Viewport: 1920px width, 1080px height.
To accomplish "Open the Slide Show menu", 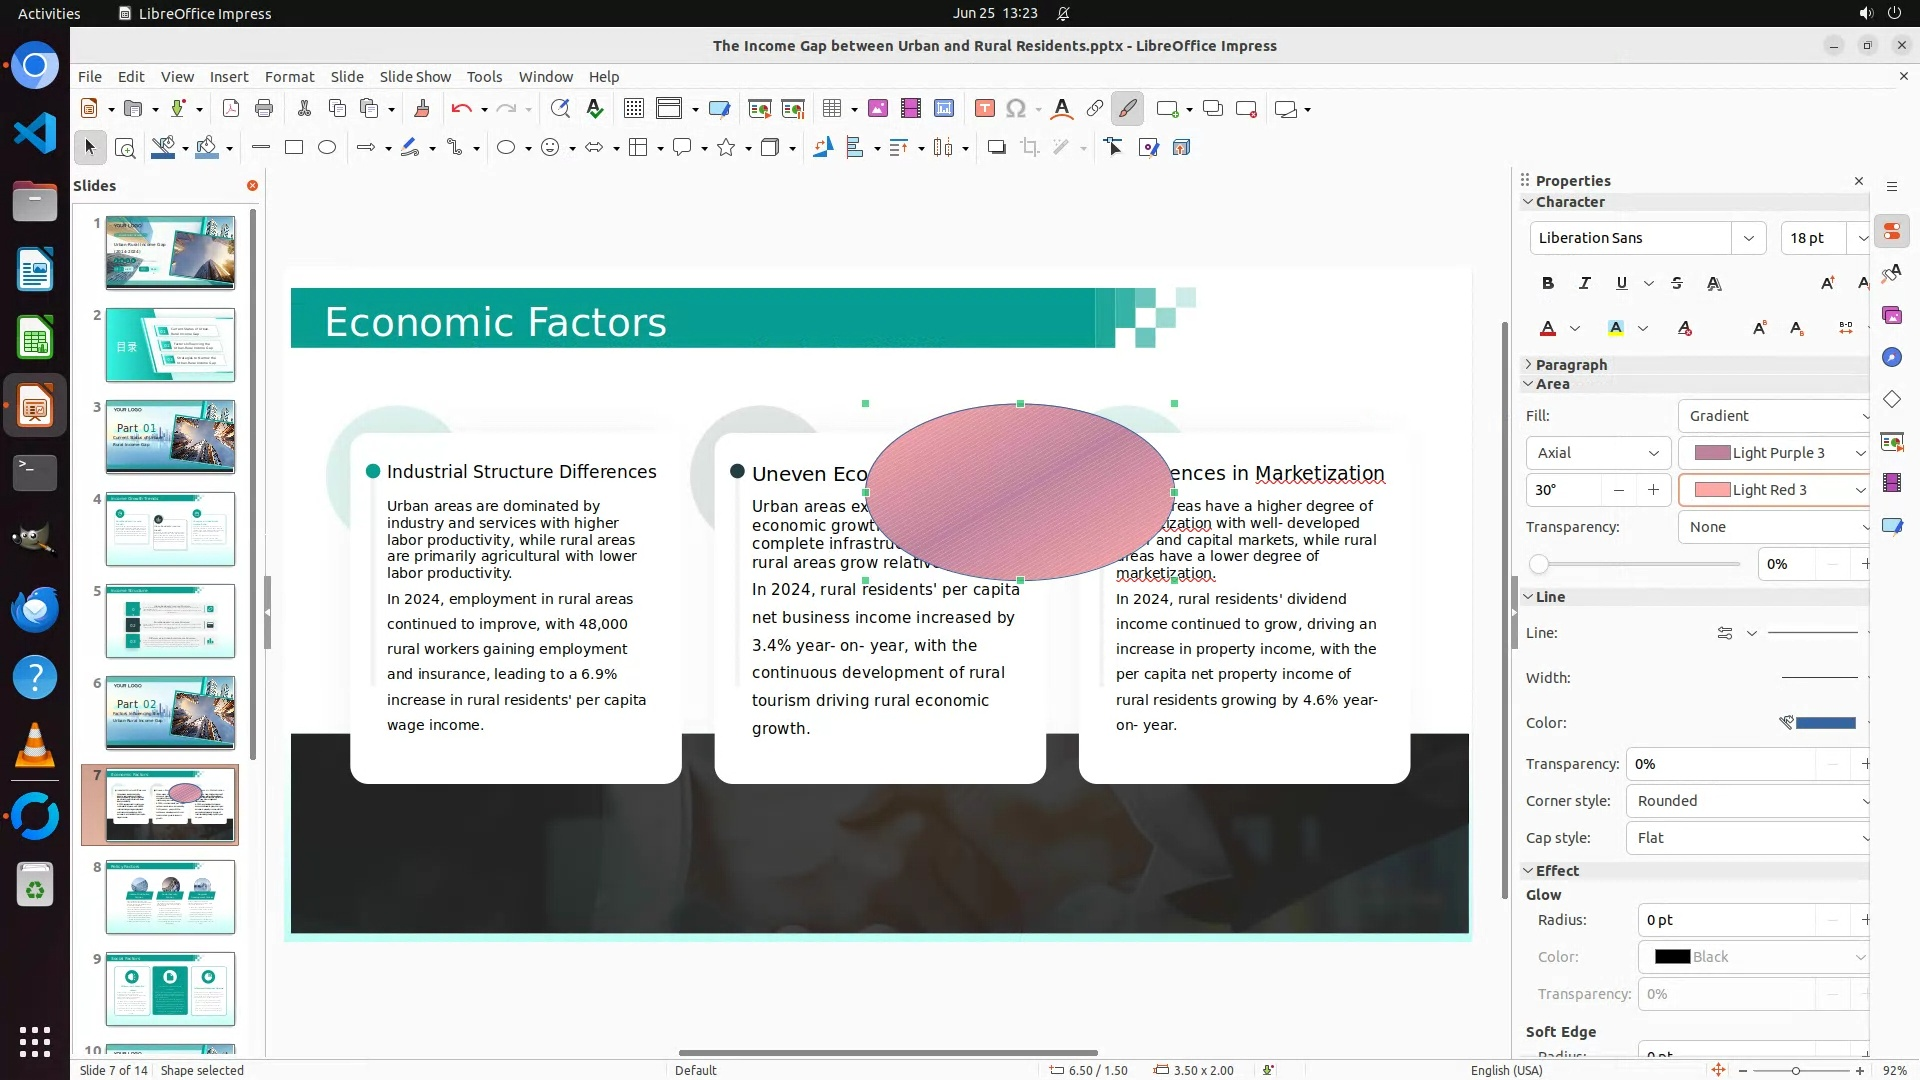I will [415, 77].
